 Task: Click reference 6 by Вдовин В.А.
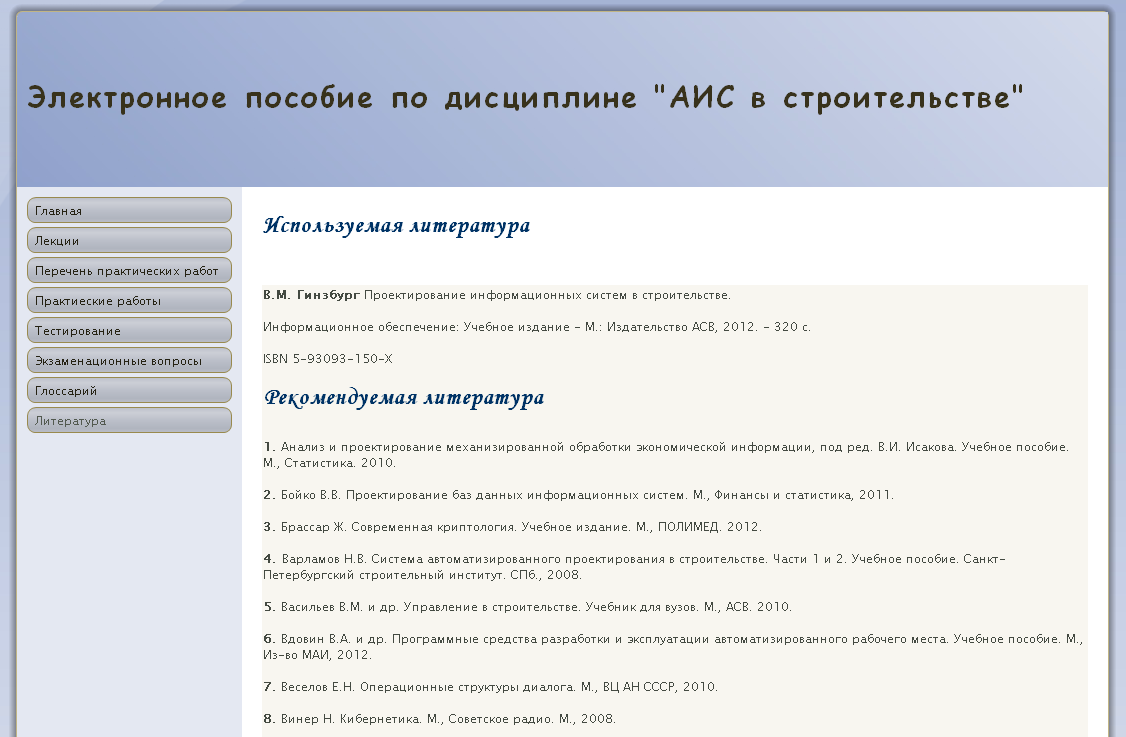(x=673, y=646)
